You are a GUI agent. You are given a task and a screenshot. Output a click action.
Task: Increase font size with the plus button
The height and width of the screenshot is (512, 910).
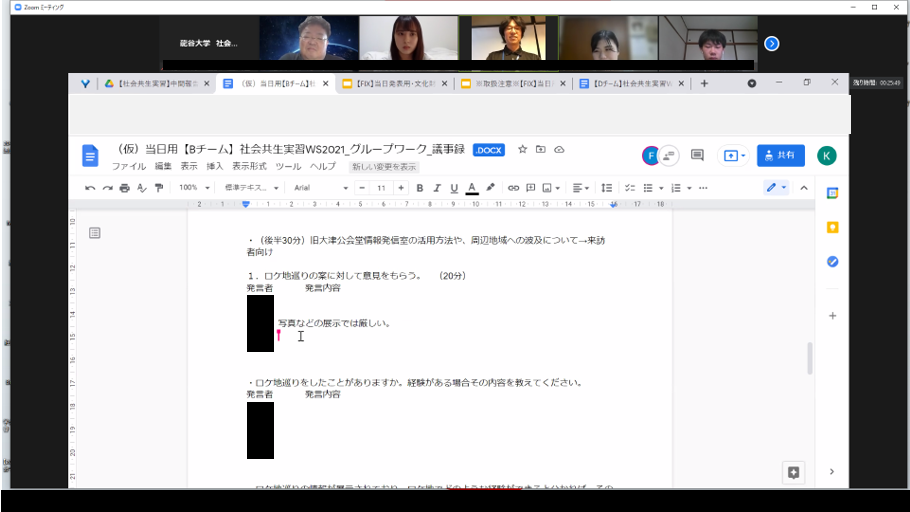[x=400, y=188]
